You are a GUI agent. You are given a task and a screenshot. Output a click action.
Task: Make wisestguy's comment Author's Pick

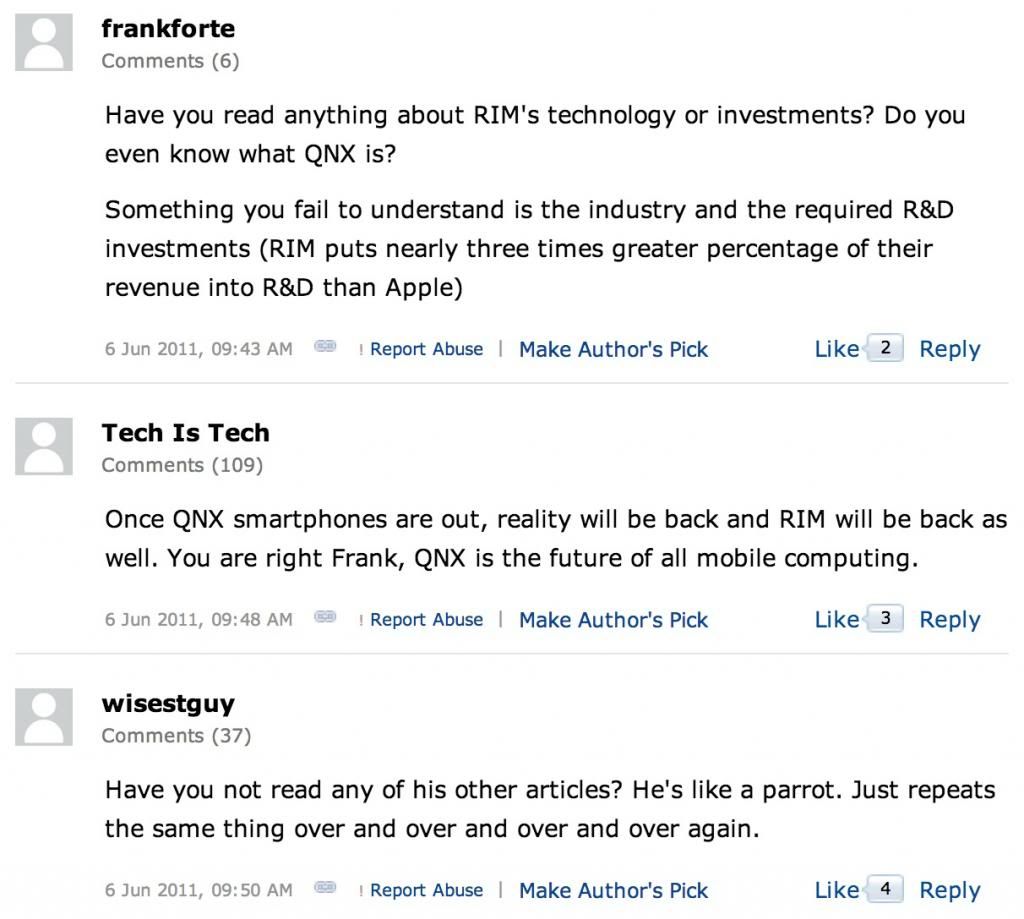pos(613,890)
